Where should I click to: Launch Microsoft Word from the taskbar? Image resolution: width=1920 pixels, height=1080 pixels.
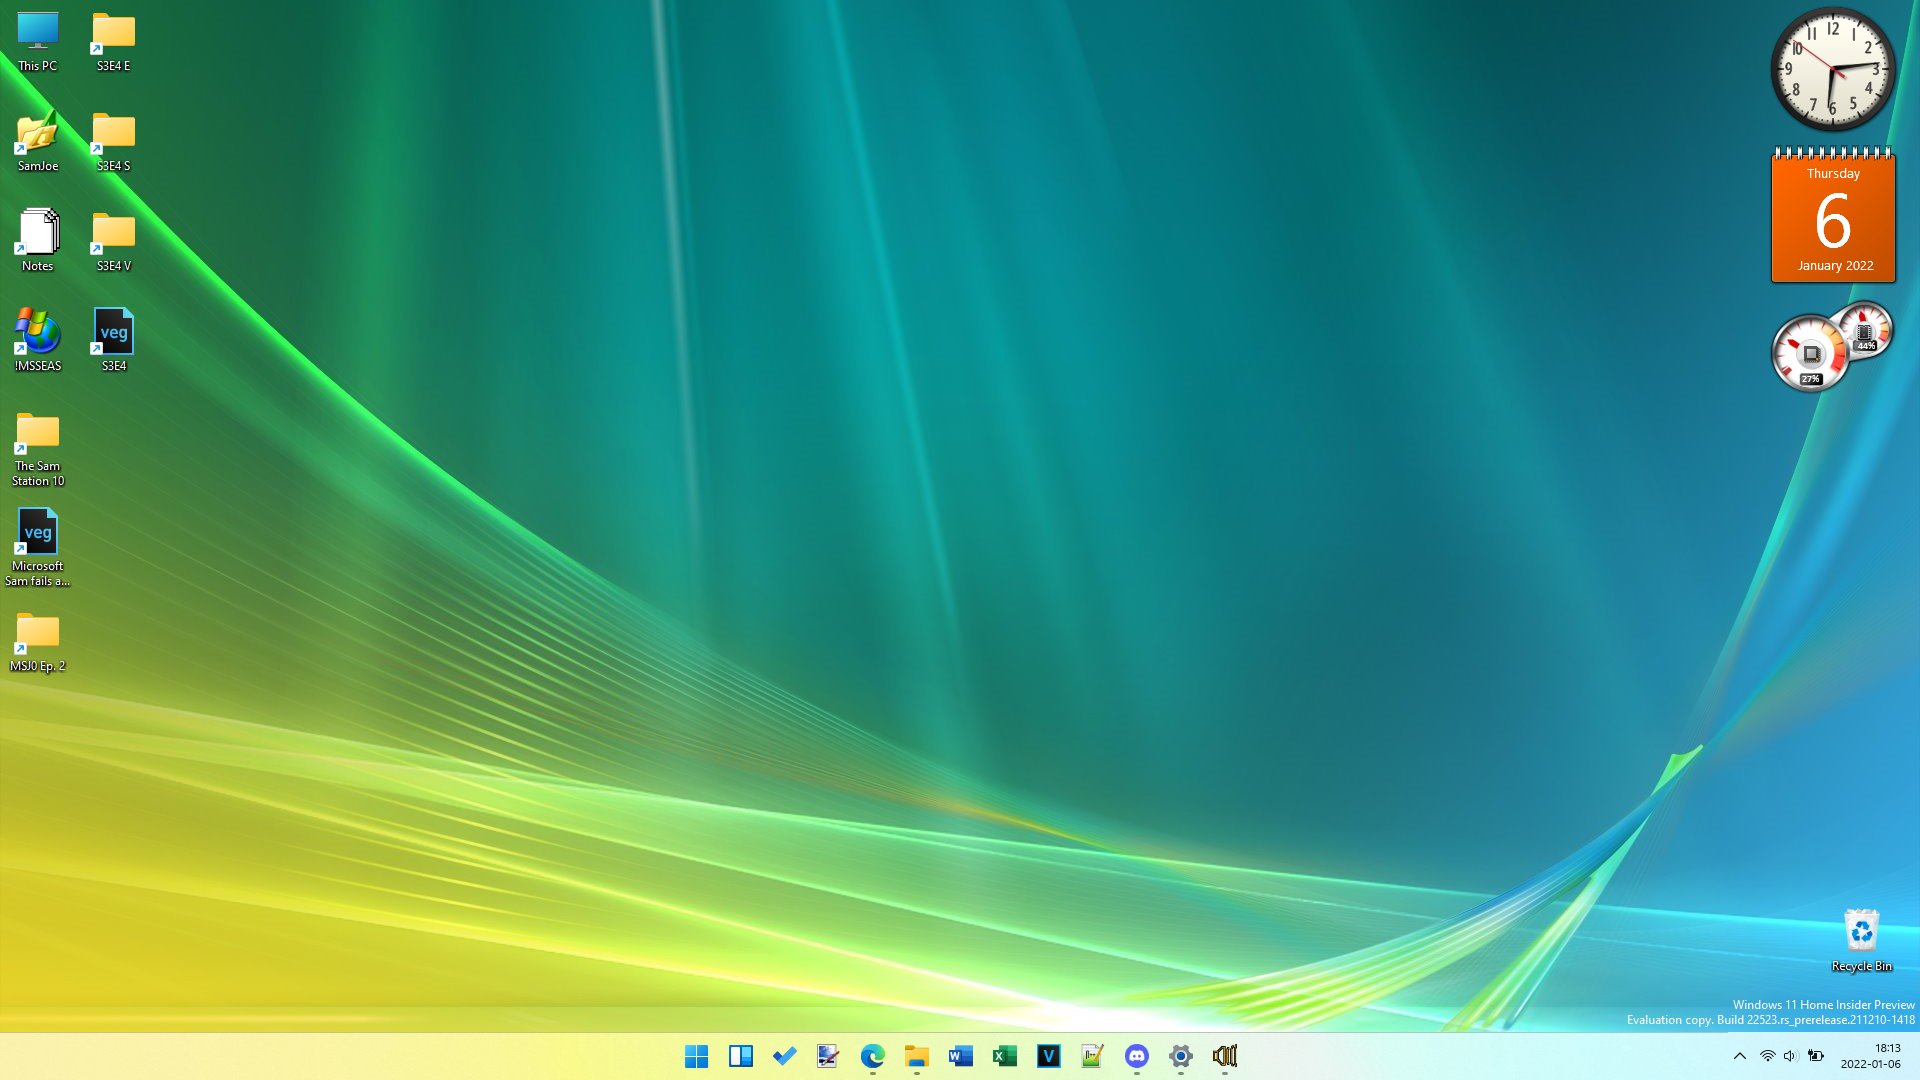[961, 1056]
